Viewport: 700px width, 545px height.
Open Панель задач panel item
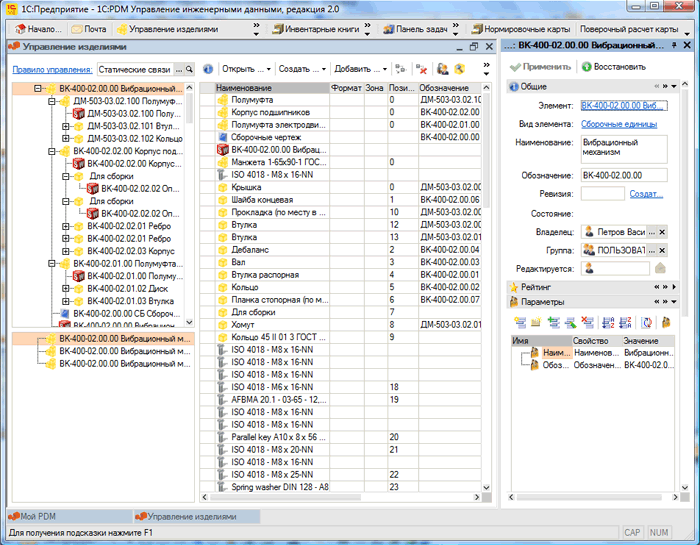(416, 29)
